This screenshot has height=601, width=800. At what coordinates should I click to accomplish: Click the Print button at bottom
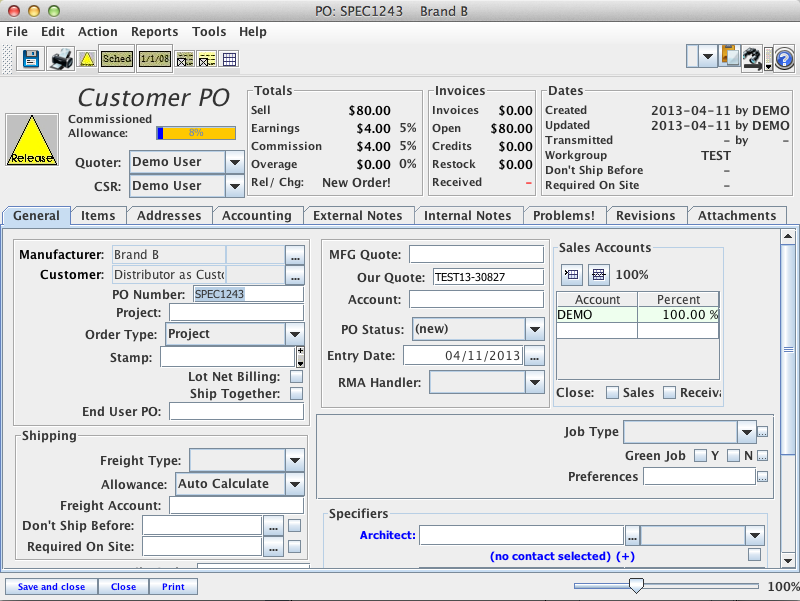point(173,587)
